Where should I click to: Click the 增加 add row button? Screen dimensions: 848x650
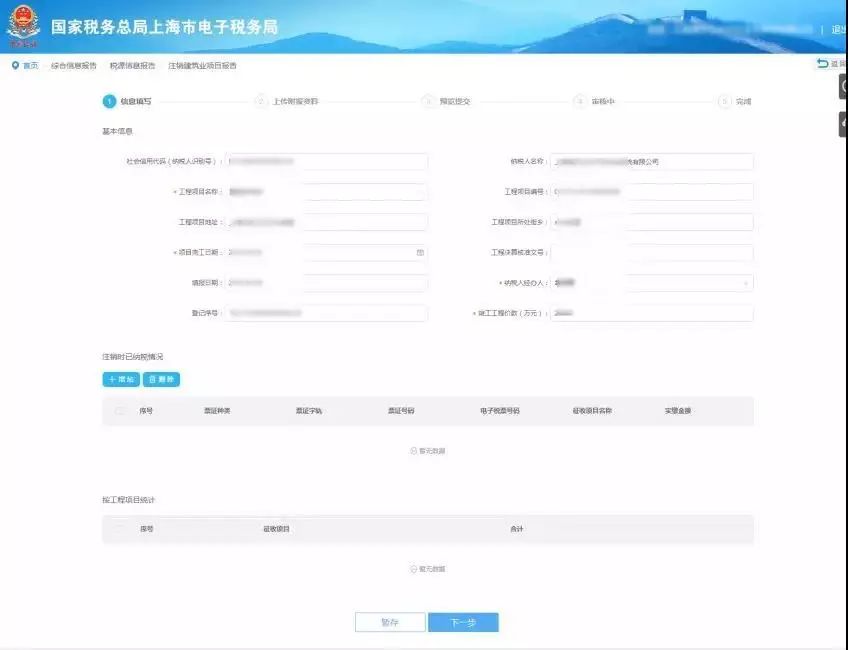[121, 380]
